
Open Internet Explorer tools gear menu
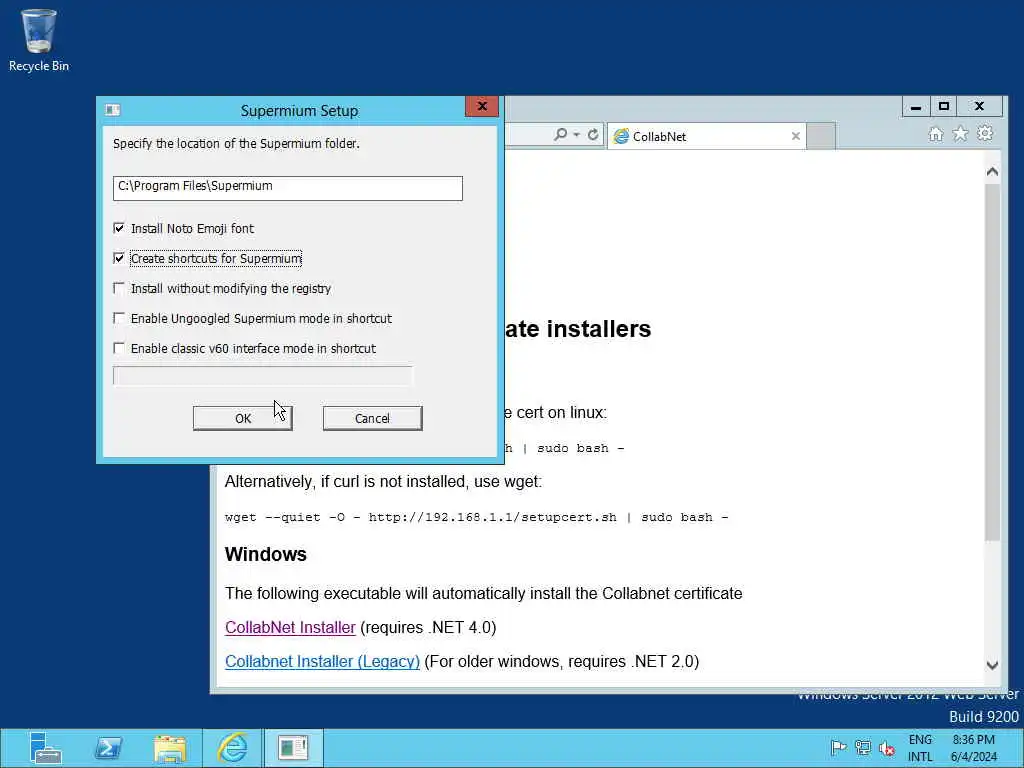coord(985,134)
